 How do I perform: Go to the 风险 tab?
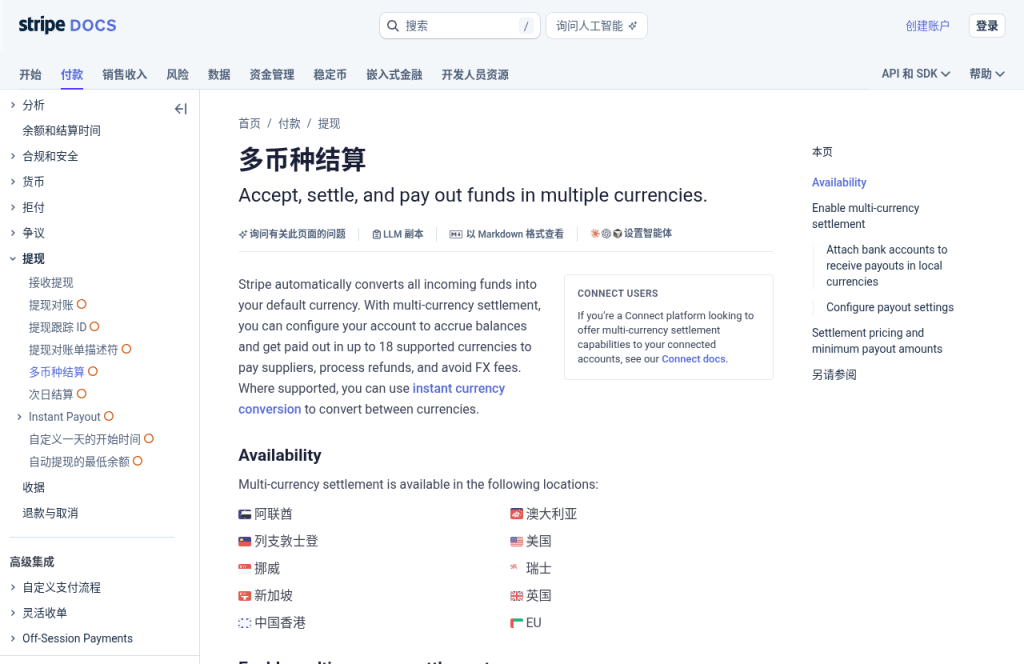[x=178, y=74]
